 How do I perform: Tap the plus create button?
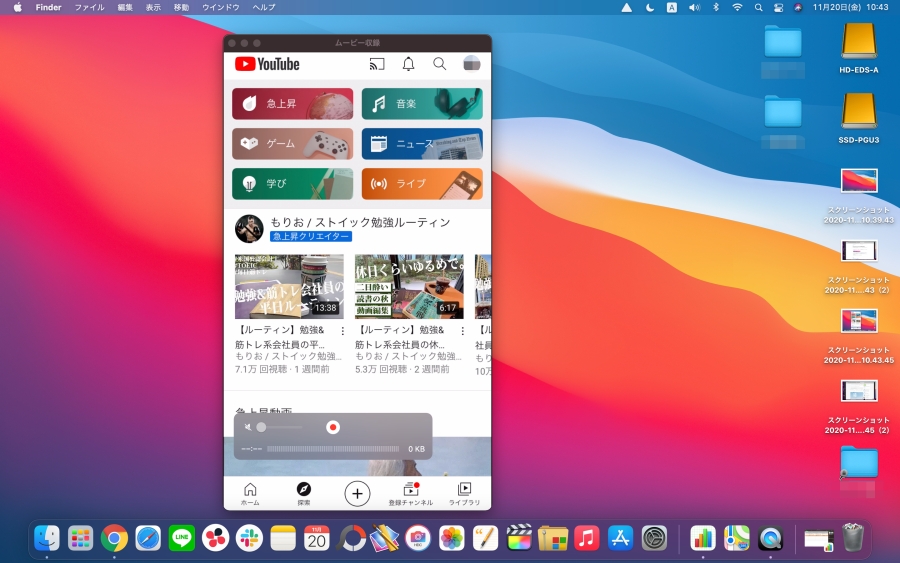[x=357, y=494]
